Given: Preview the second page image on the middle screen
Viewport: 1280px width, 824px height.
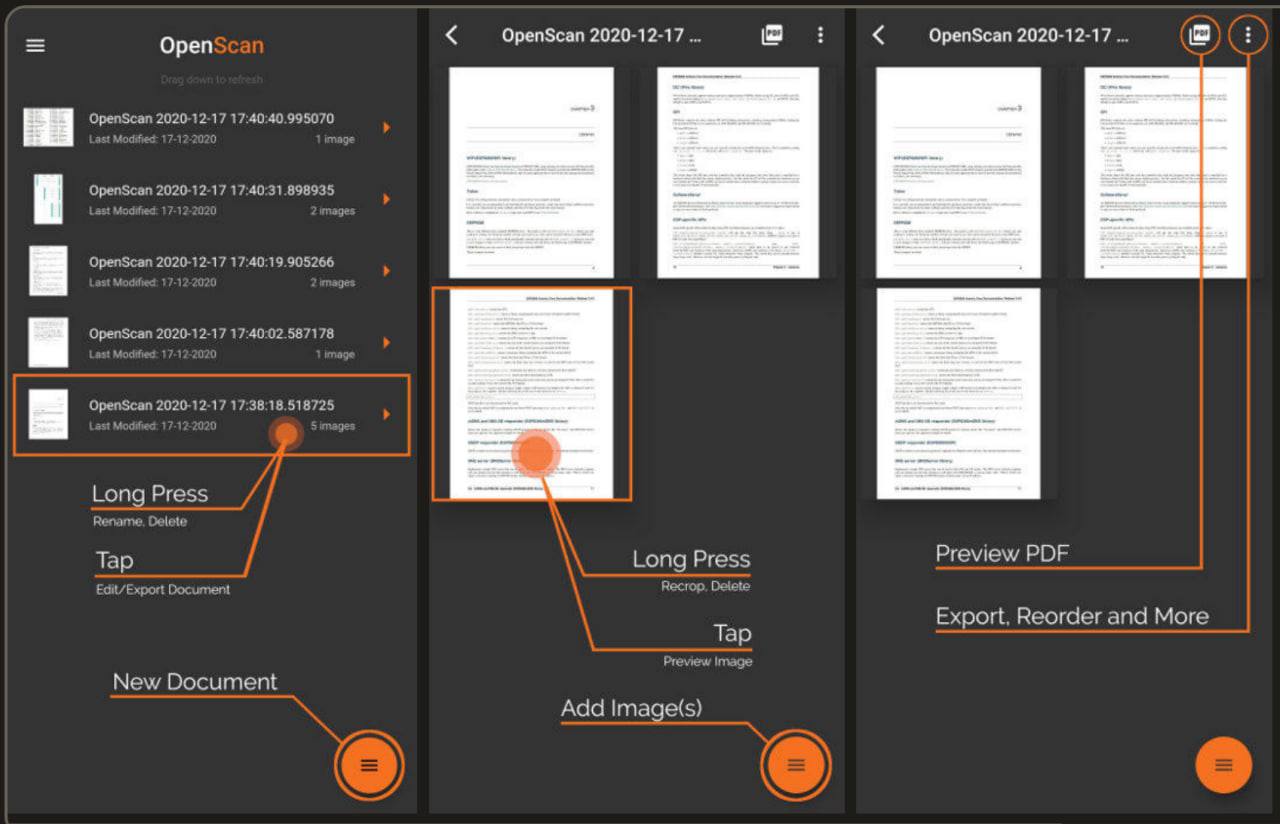Looking at the screenshot, I should [738, 173].
